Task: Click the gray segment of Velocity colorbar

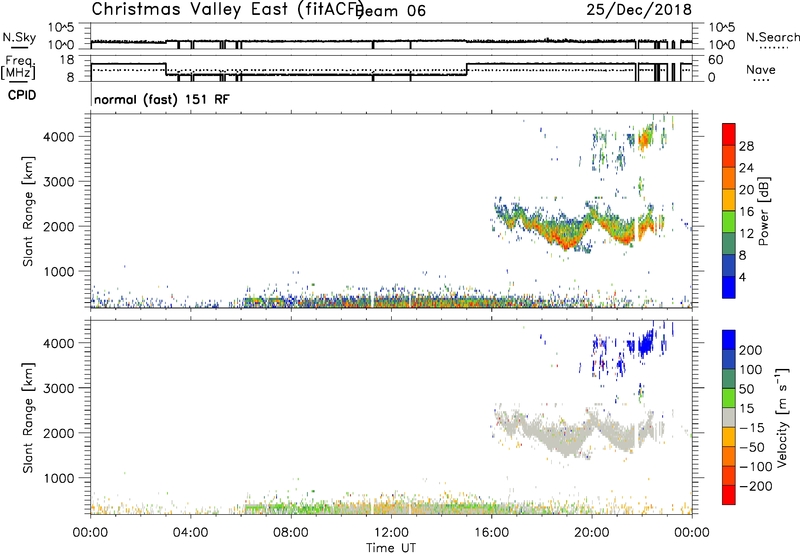Action: (x=729, y=417)
